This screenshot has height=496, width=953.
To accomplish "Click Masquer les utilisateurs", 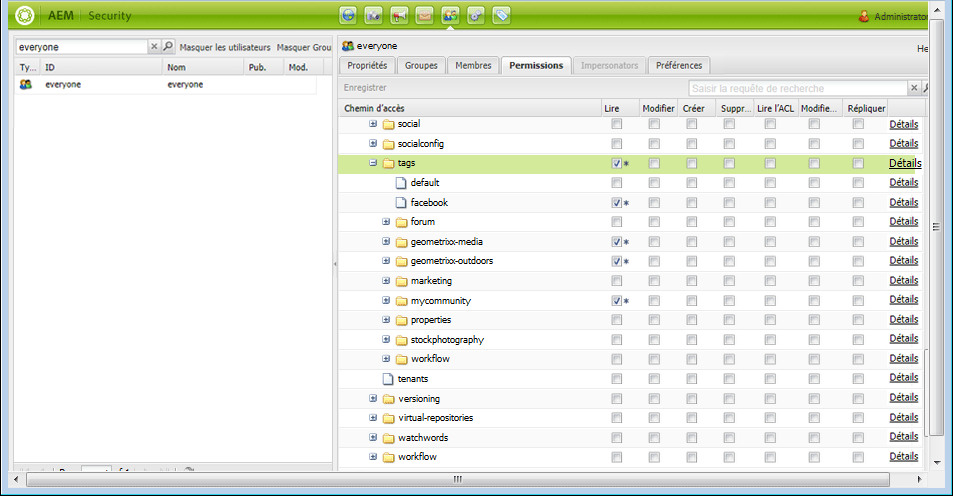I will pos(225,47).
